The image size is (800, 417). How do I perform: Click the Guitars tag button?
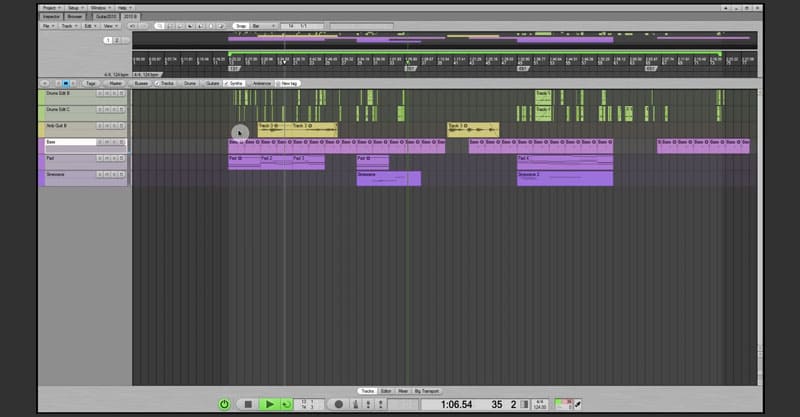point(212,83)
